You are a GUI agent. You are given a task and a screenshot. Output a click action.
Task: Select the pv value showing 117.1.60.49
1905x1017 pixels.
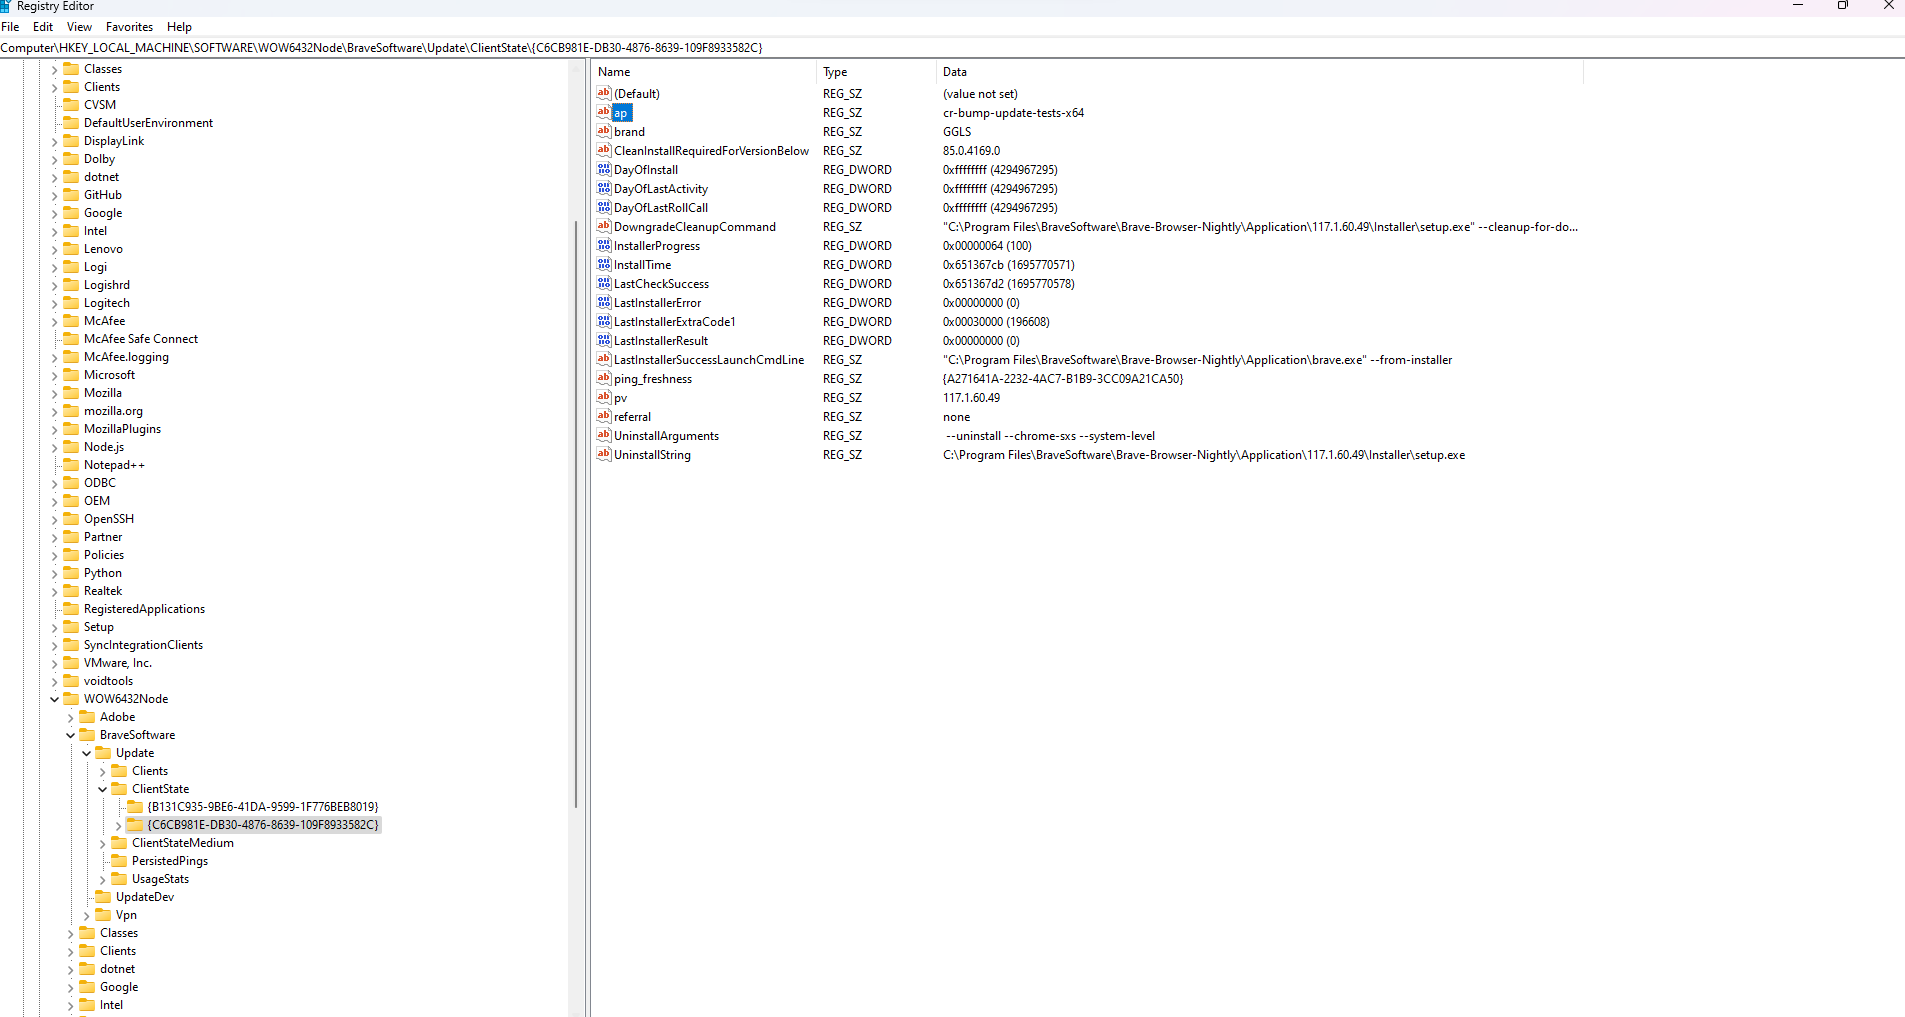[x=621, y=397]
